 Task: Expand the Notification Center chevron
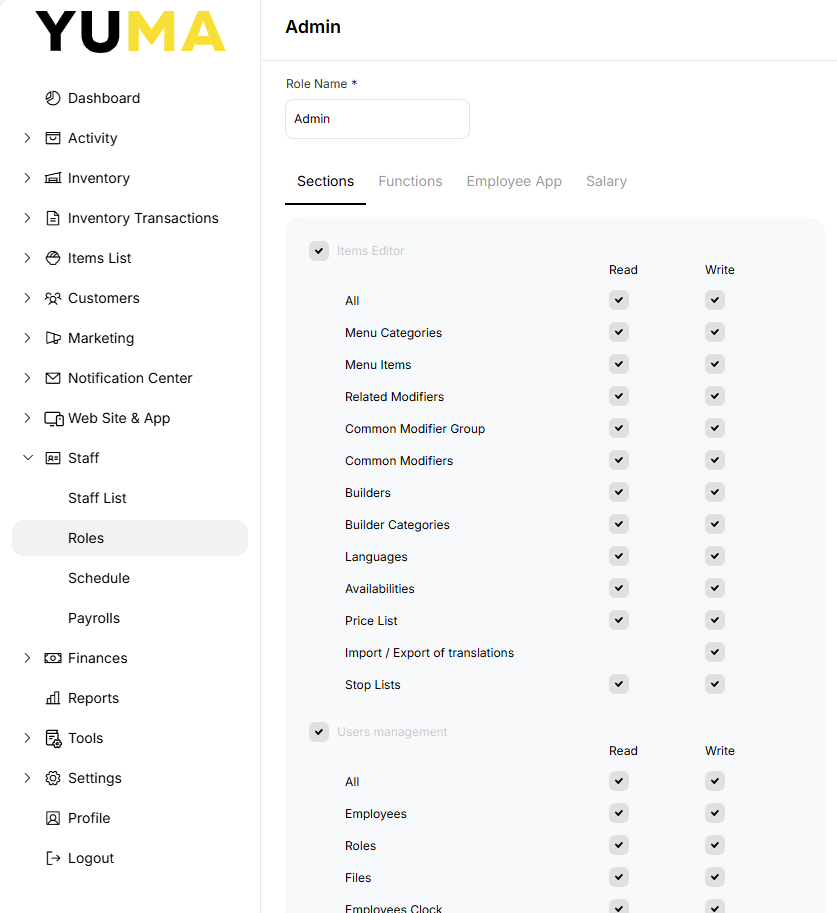tap(27, 378)
